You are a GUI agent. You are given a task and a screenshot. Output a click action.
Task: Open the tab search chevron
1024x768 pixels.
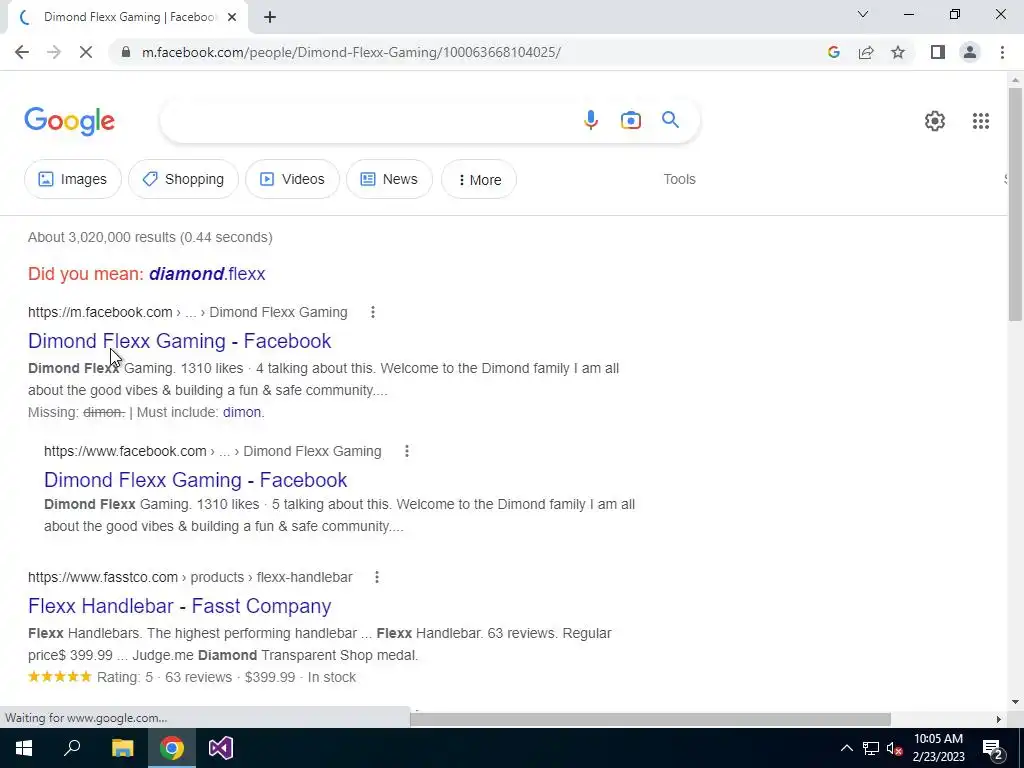click(x=863, y=14)
